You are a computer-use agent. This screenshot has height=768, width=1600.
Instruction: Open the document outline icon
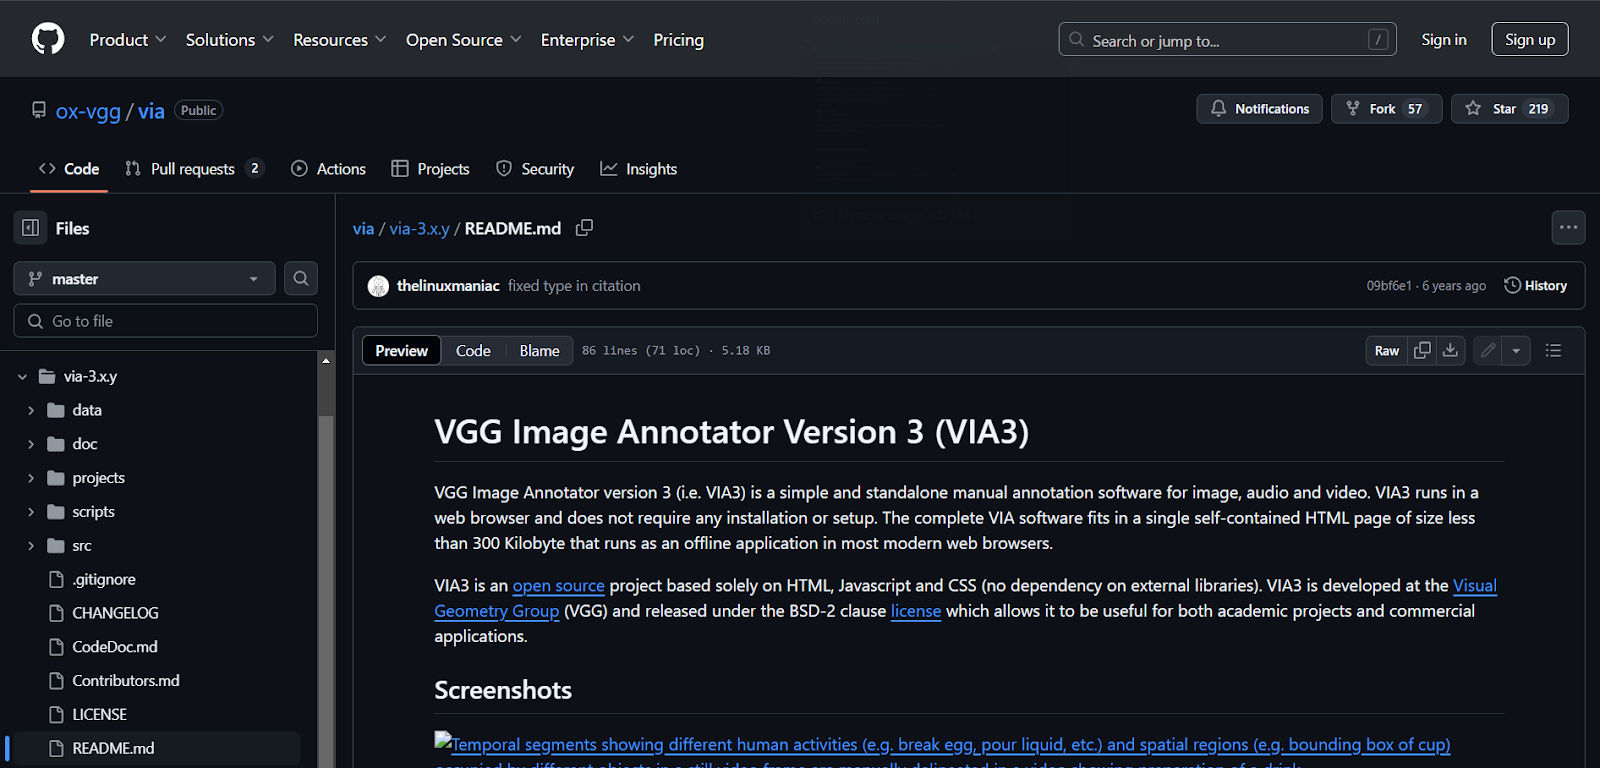(1553, 350)
